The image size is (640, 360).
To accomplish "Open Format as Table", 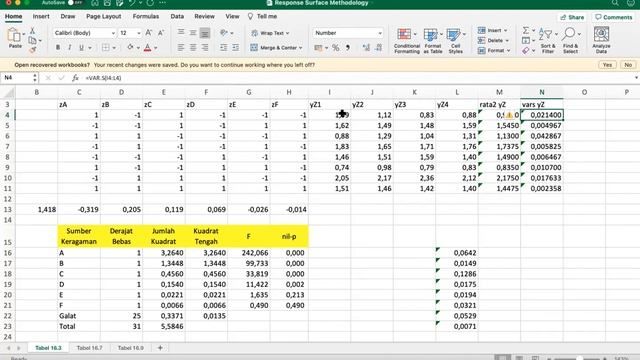I will [433, 40].
